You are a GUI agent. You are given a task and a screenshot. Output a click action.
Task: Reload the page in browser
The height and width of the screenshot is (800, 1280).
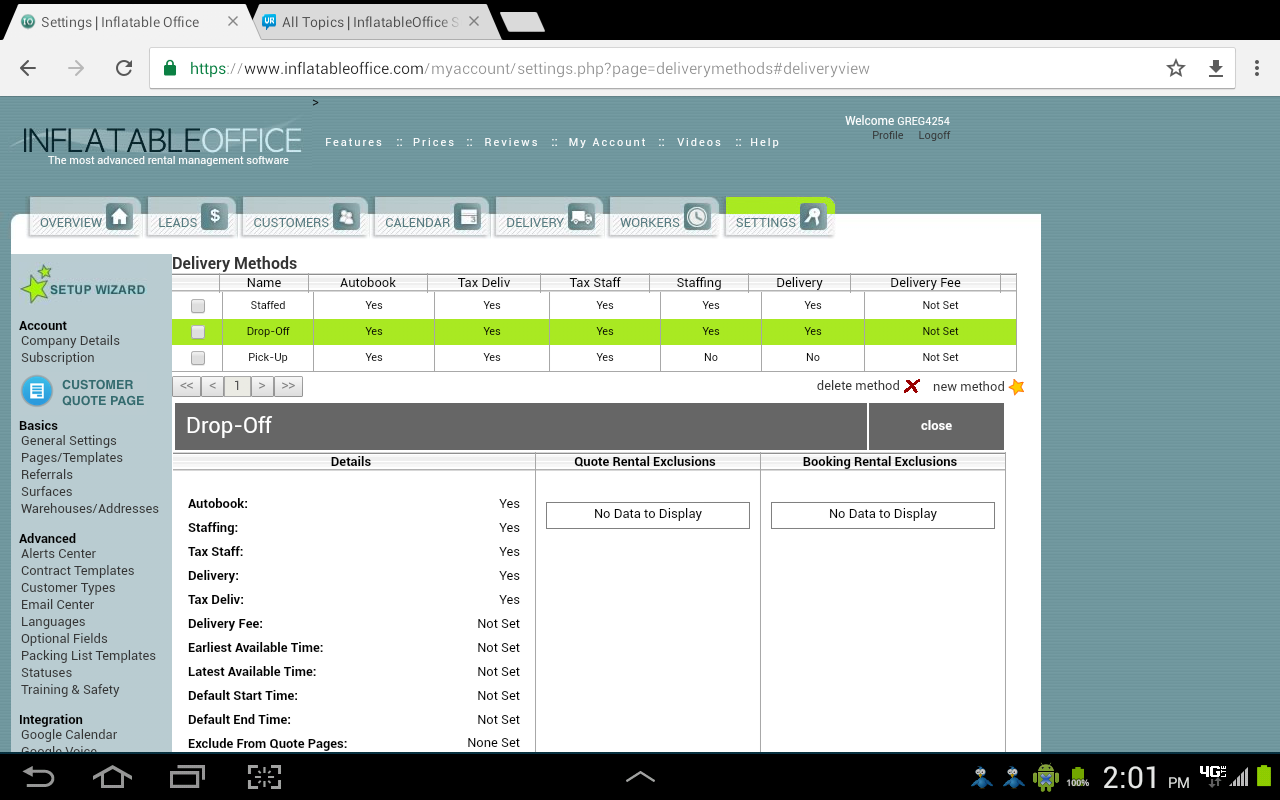tap(124, 68)
